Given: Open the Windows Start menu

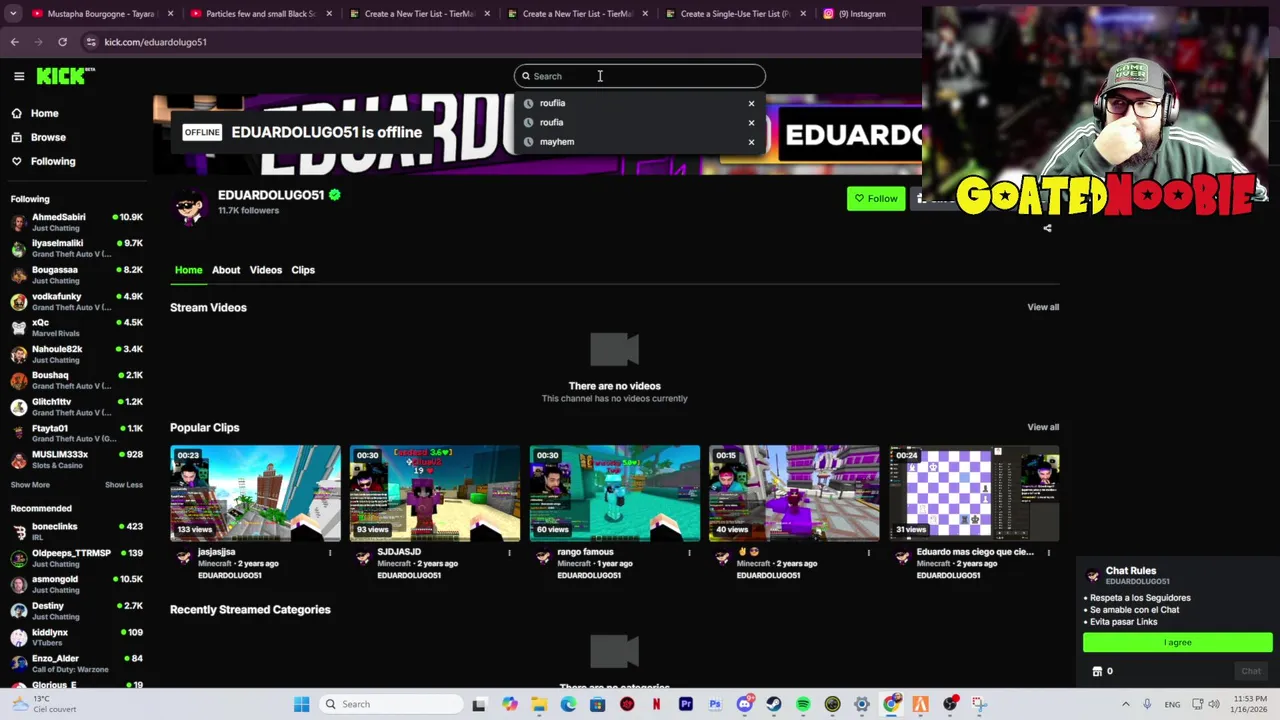Looking at the screenshot, I should 301,704.
